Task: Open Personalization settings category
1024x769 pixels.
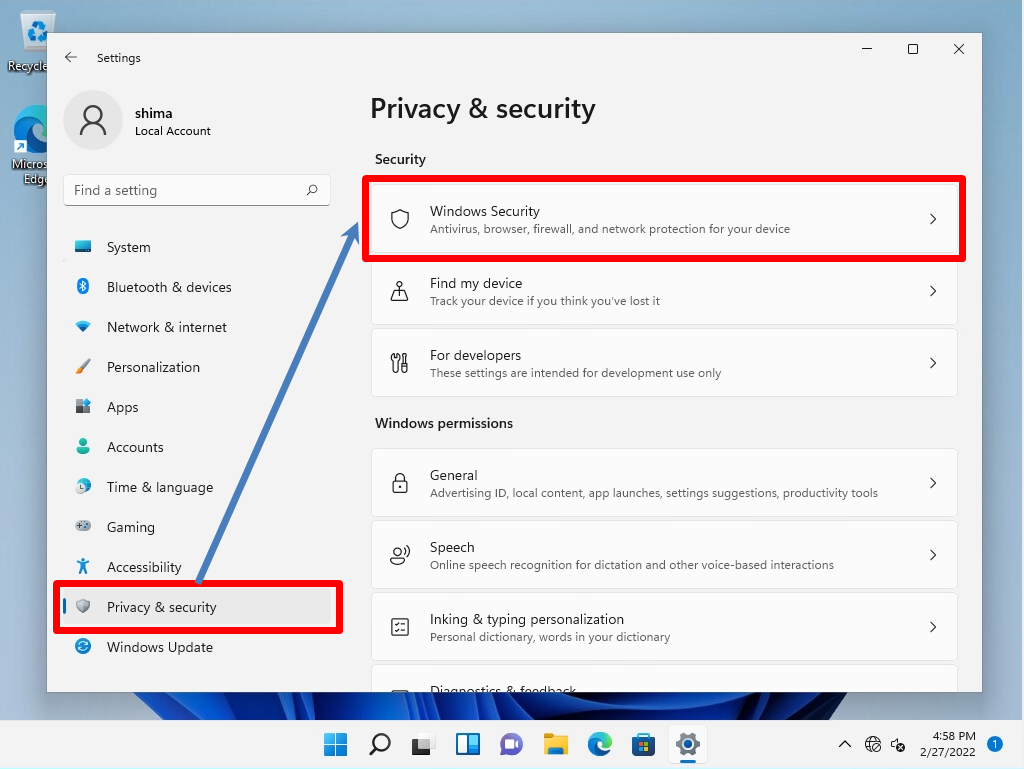Action: [197, 367]
